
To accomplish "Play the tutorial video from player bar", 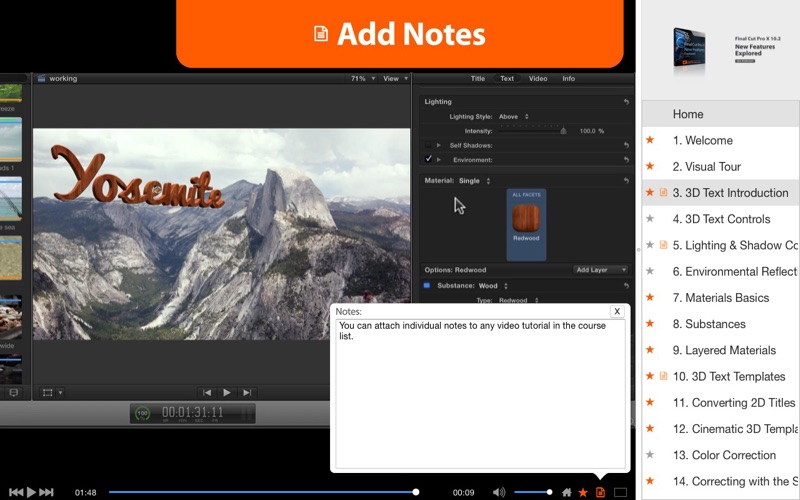I will point(31,492).
